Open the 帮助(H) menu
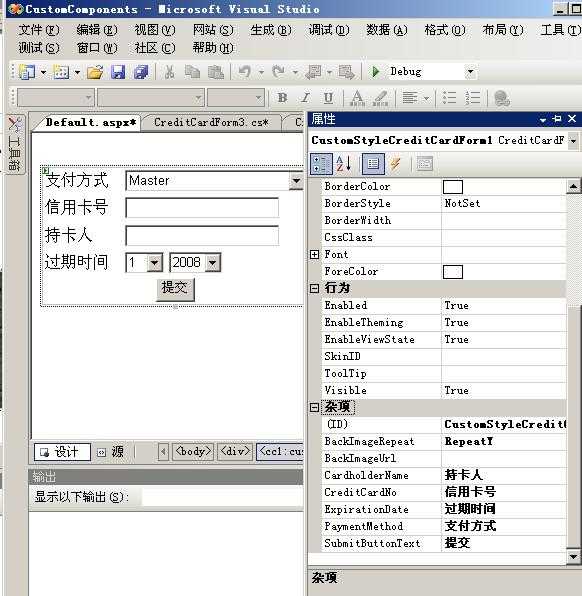This screenshot has width=582, height=596. coord(213,48)
